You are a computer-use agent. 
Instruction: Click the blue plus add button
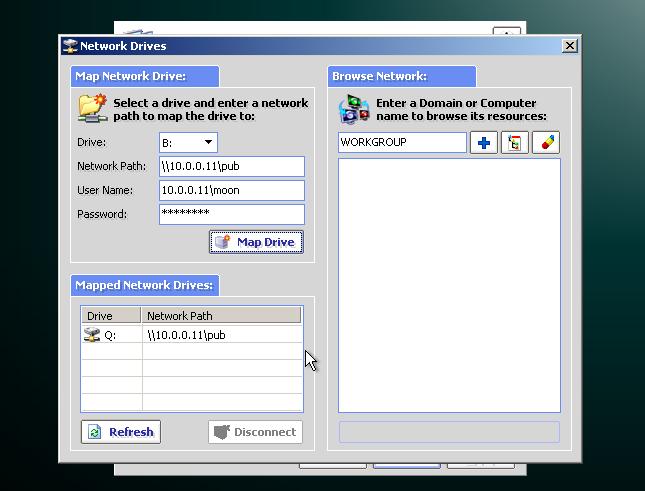click(x=484, y=143)
